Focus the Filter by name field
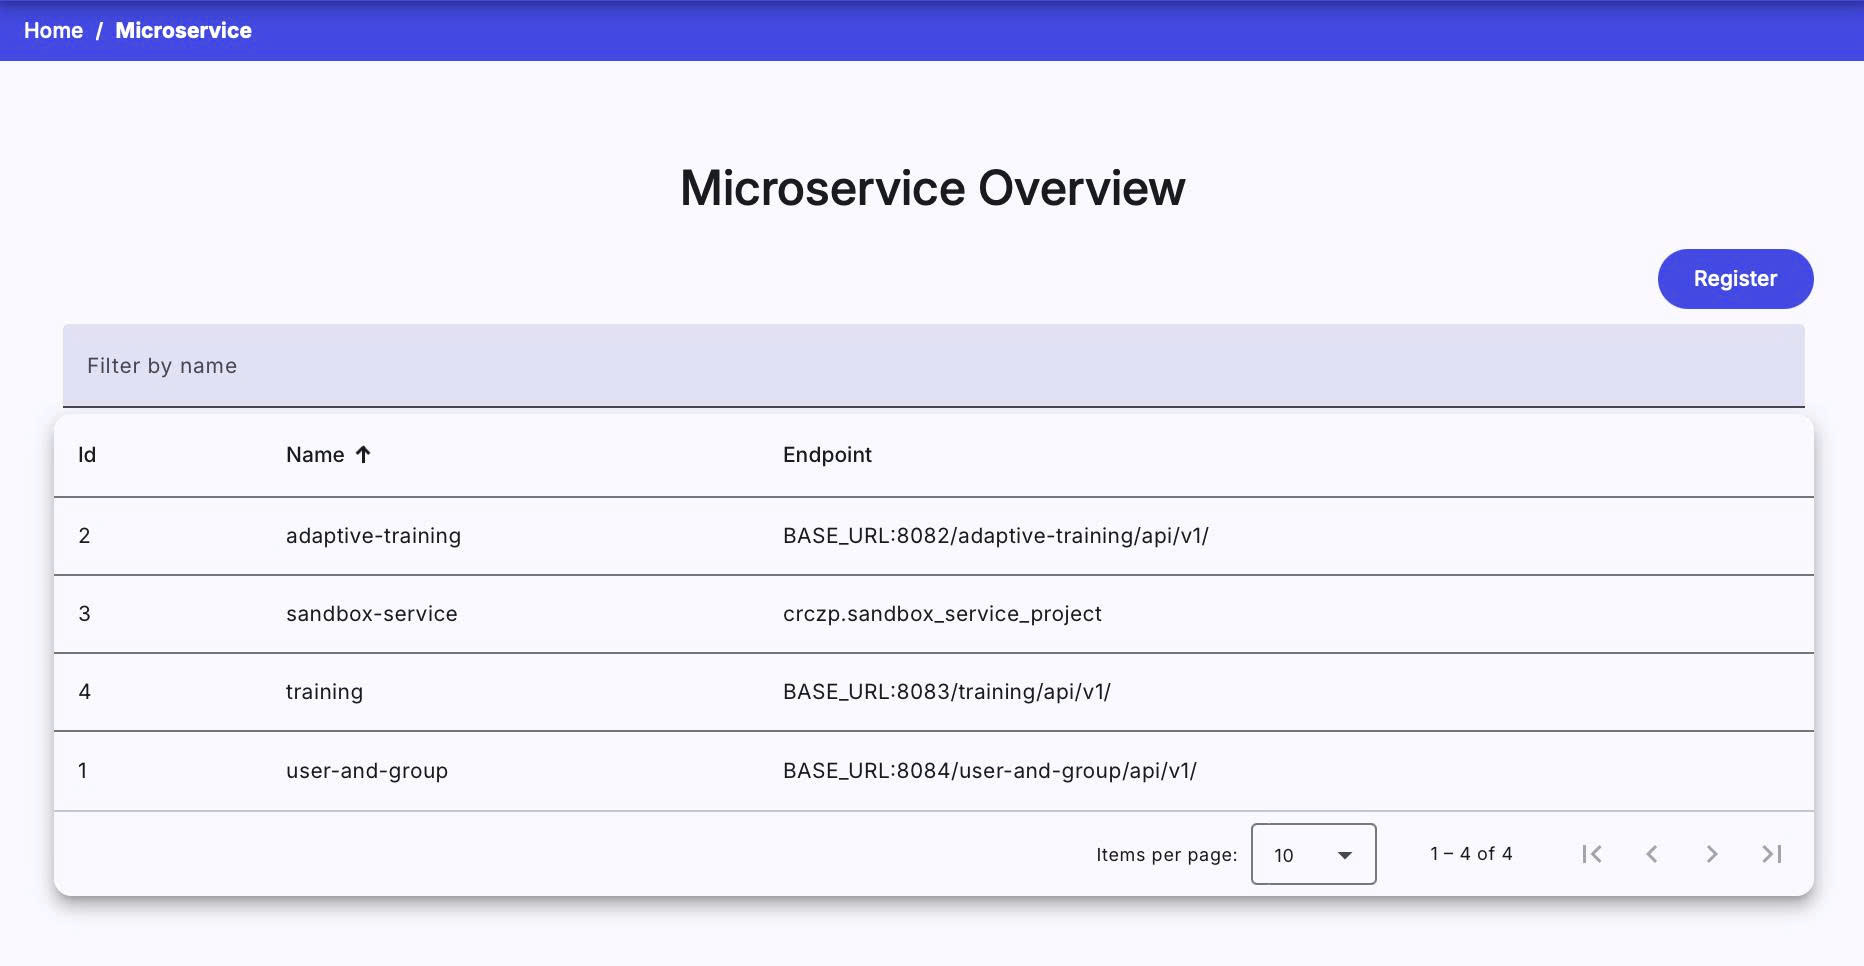1864x966 pixels. click(933, 366)
